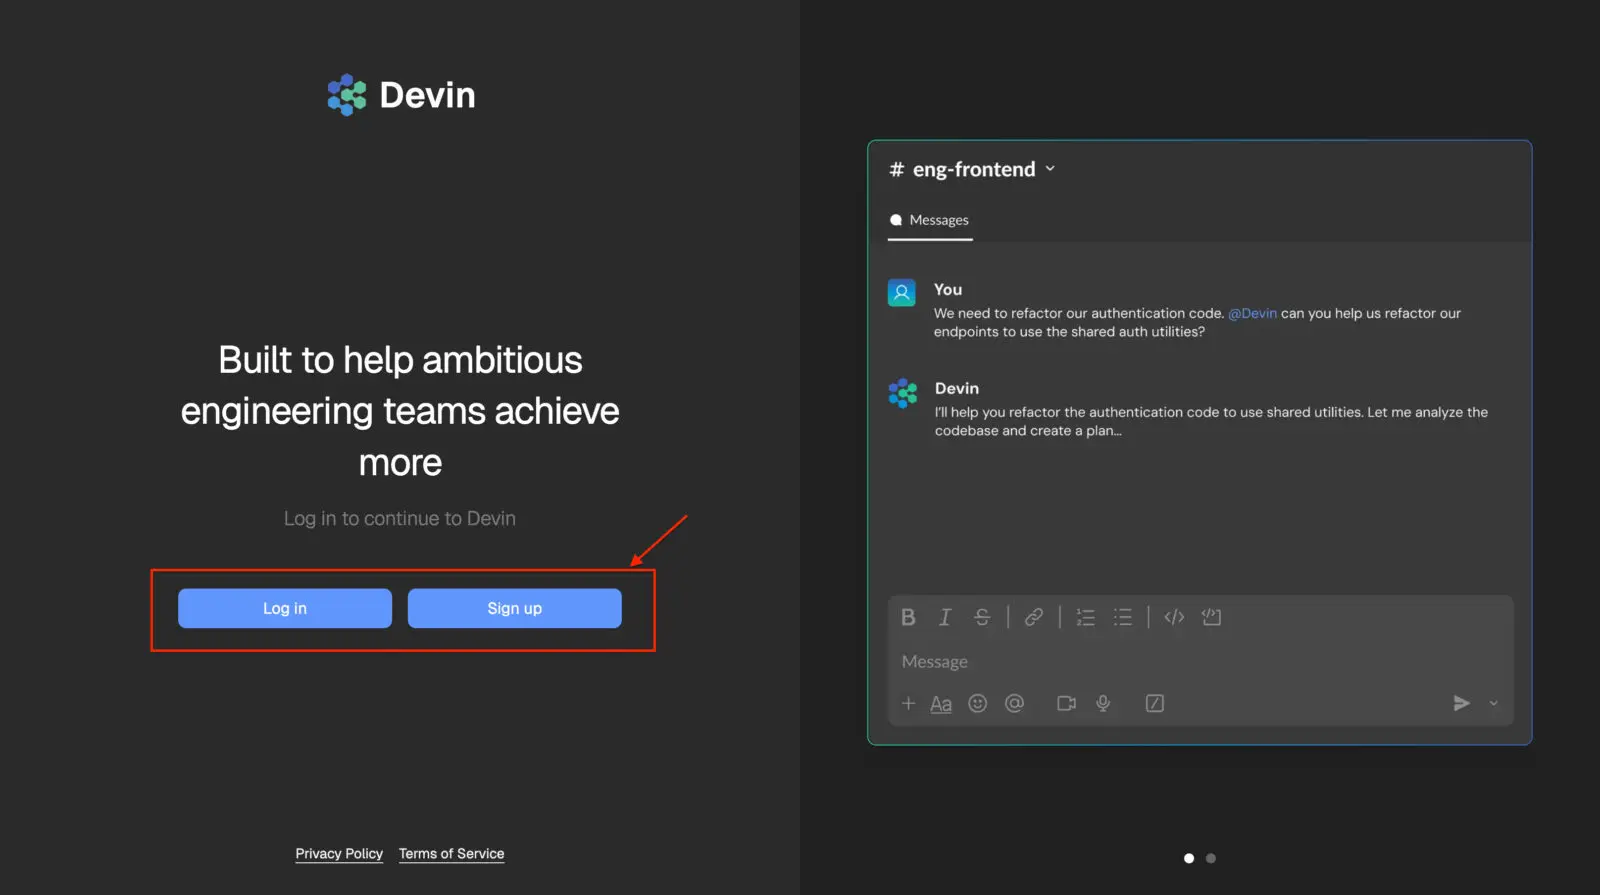Click the code block icon
This screenshot has width=1600, height=895.
click(x=1211, y=617)
